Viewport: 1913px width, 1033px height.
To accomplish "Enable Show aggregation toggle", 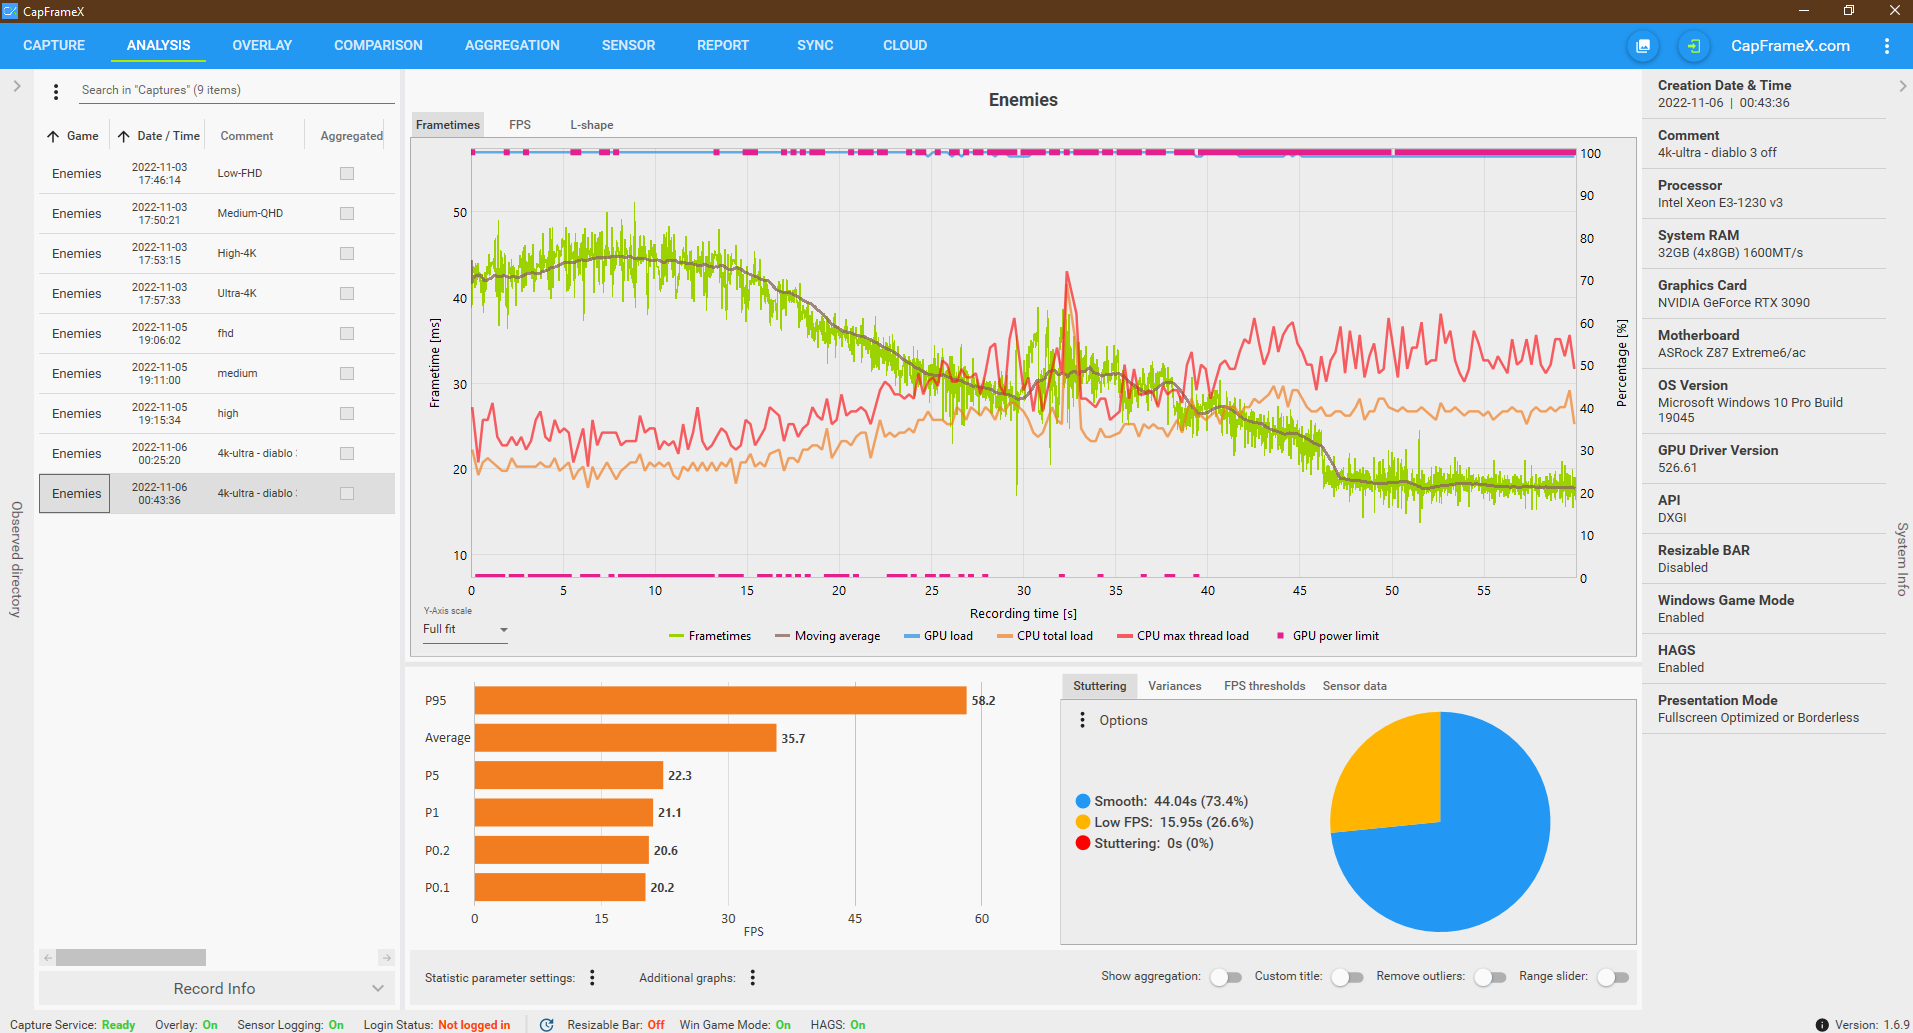I will [1225, 977].
